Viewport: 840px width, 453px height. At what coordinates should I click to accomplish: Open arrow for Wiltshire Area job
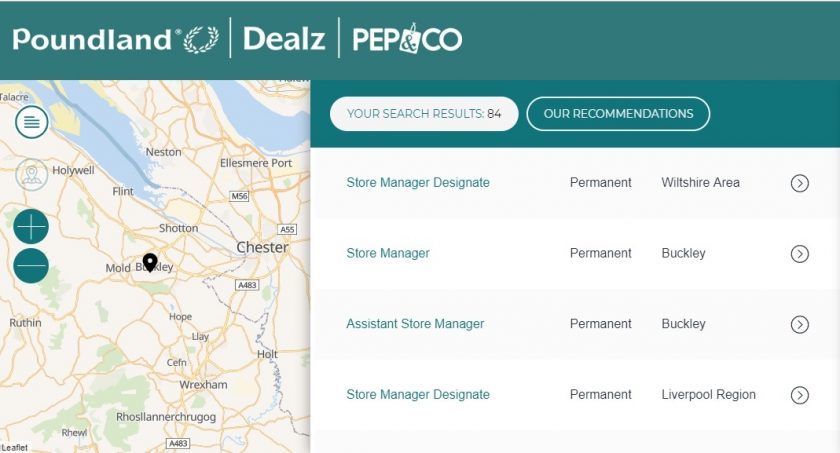coord(799,183)
